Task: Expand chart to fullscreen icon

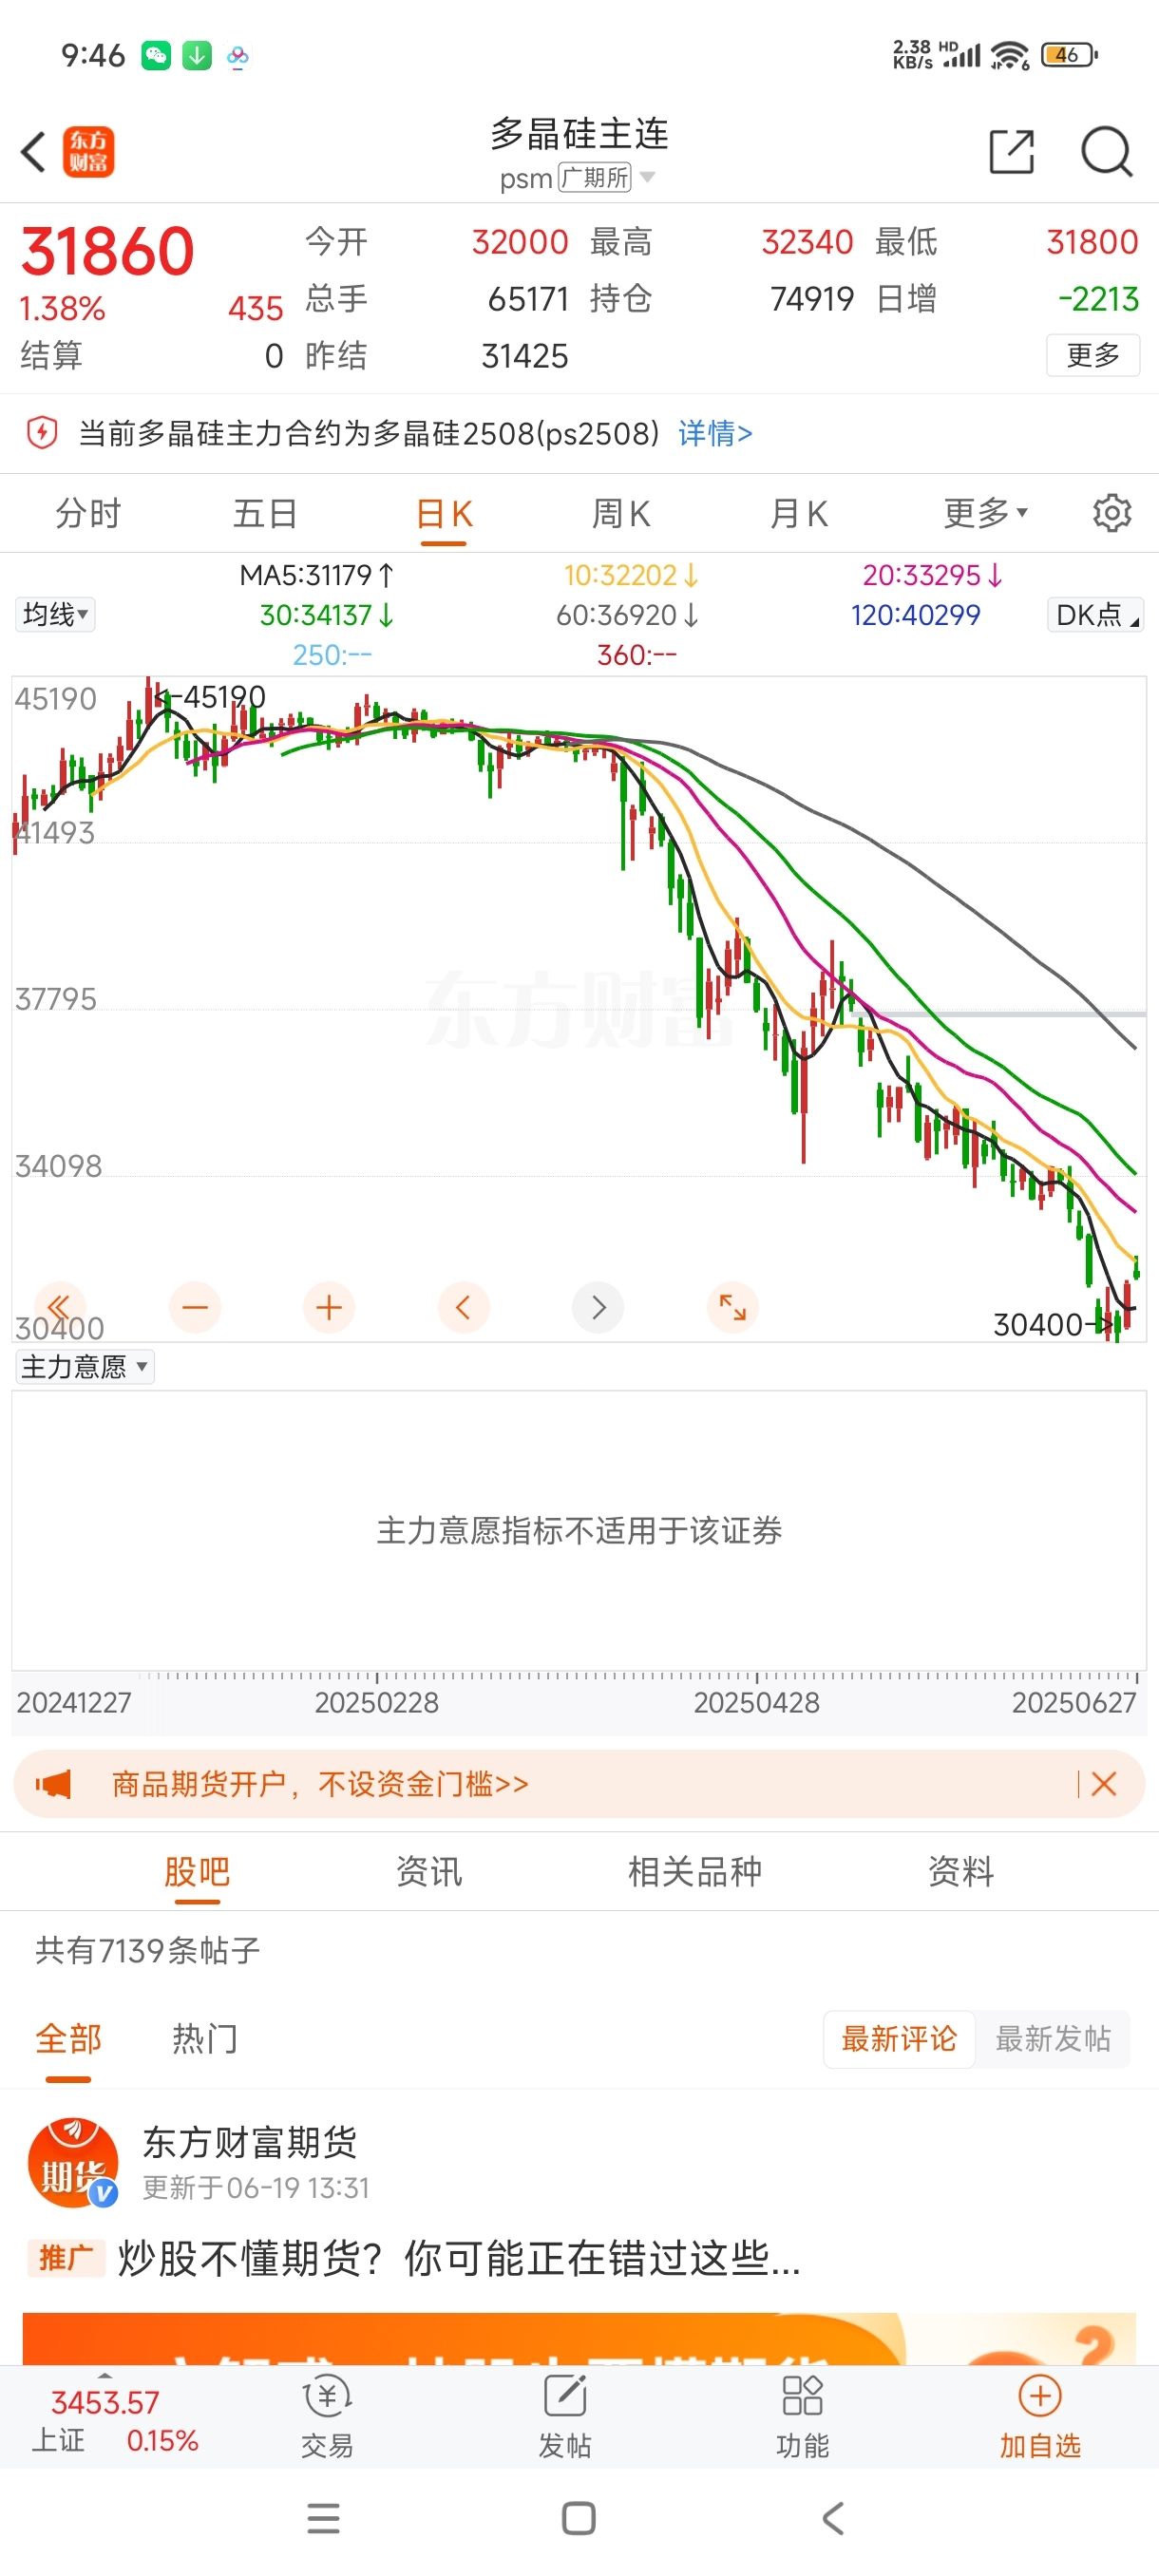Action: coord(732,1306)
